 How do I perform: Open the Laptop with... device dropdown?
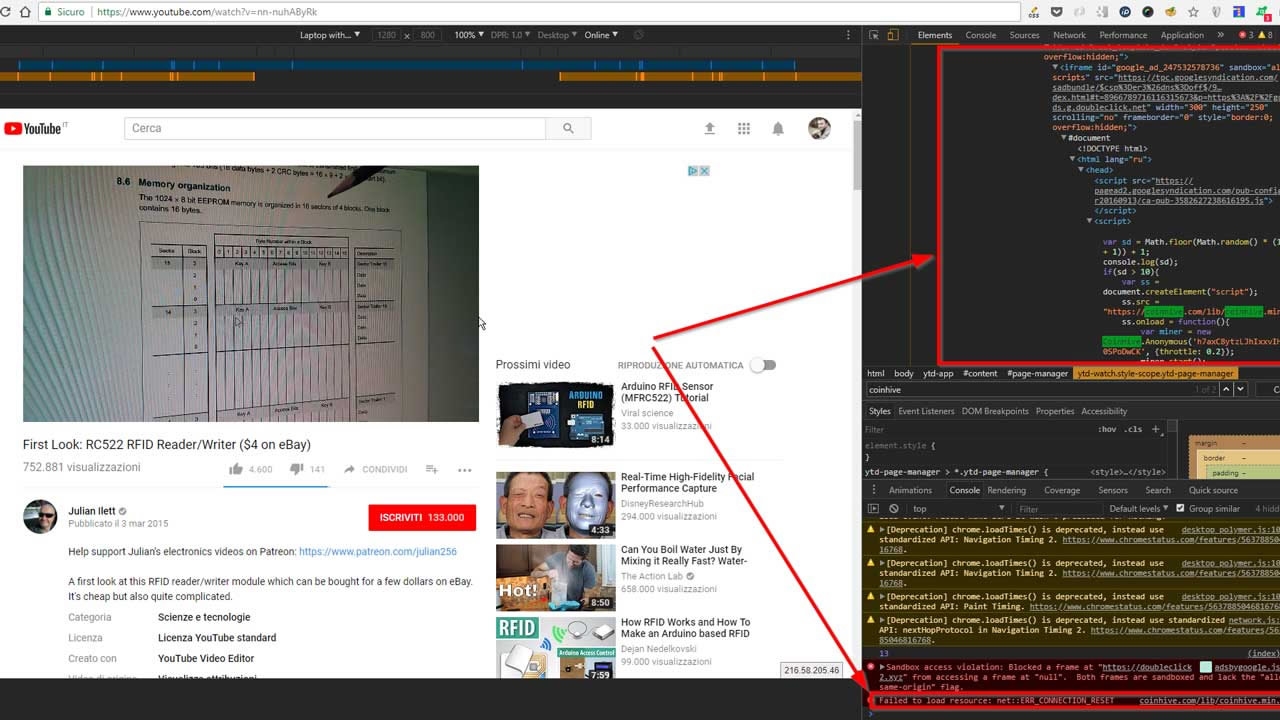(x=330, y=35)
